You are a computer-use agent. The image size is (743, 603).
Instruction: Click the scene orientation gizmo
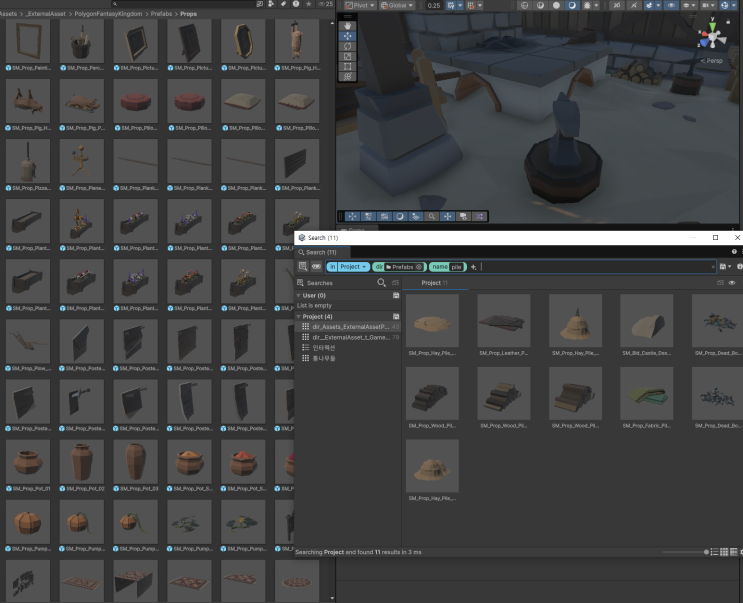(712, 37)
